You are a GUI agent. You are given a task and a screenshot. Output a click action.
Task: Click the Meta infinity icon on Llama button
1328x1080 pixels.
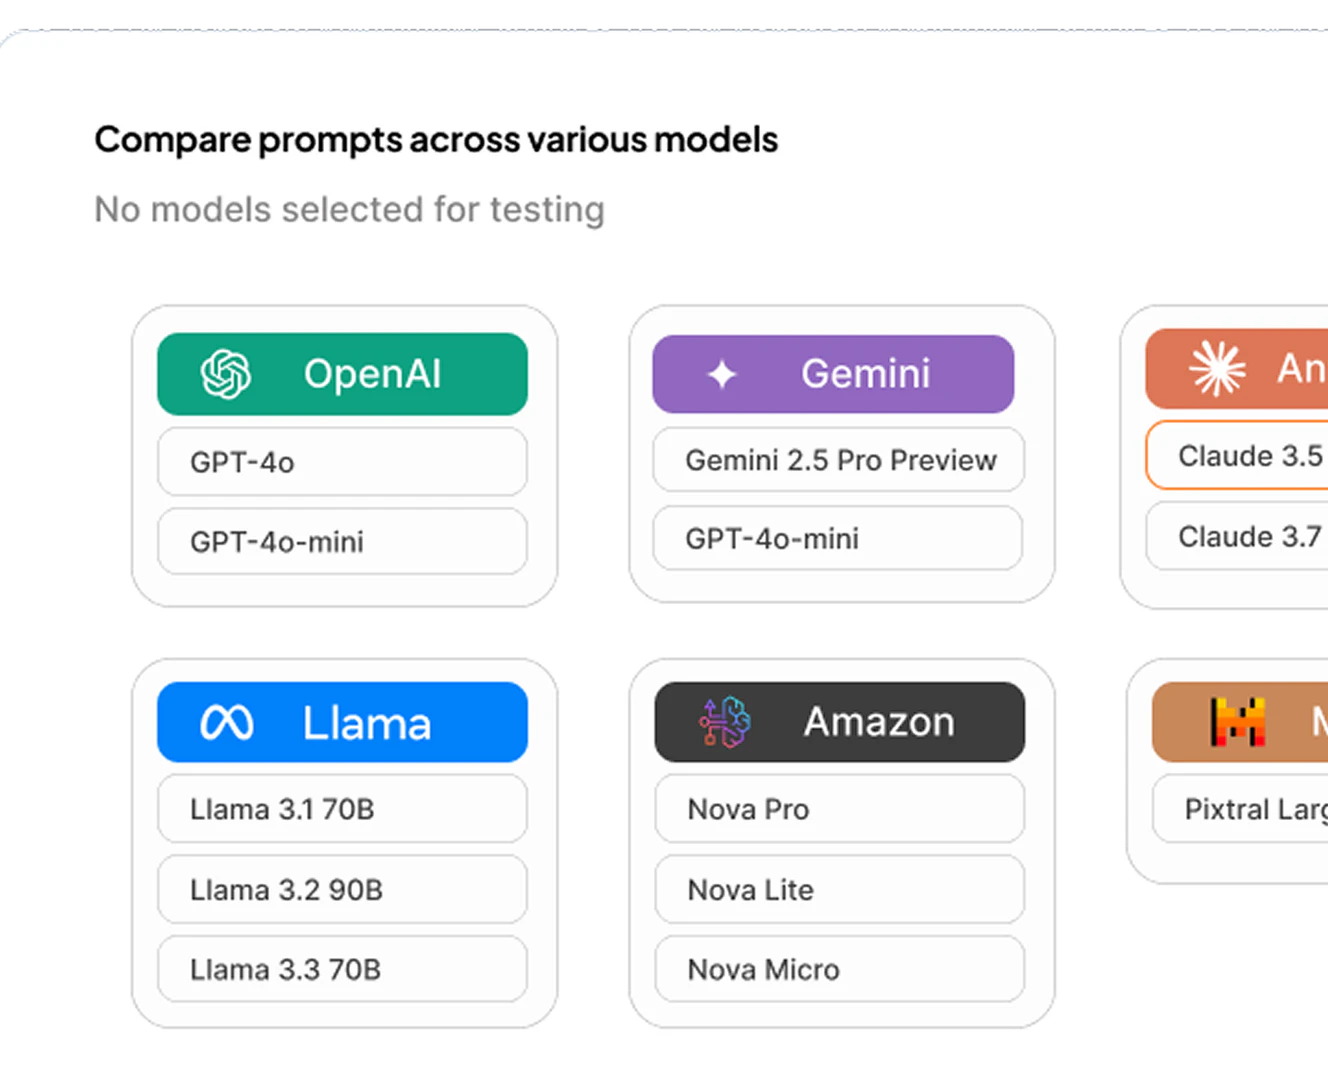click(229, 722)
